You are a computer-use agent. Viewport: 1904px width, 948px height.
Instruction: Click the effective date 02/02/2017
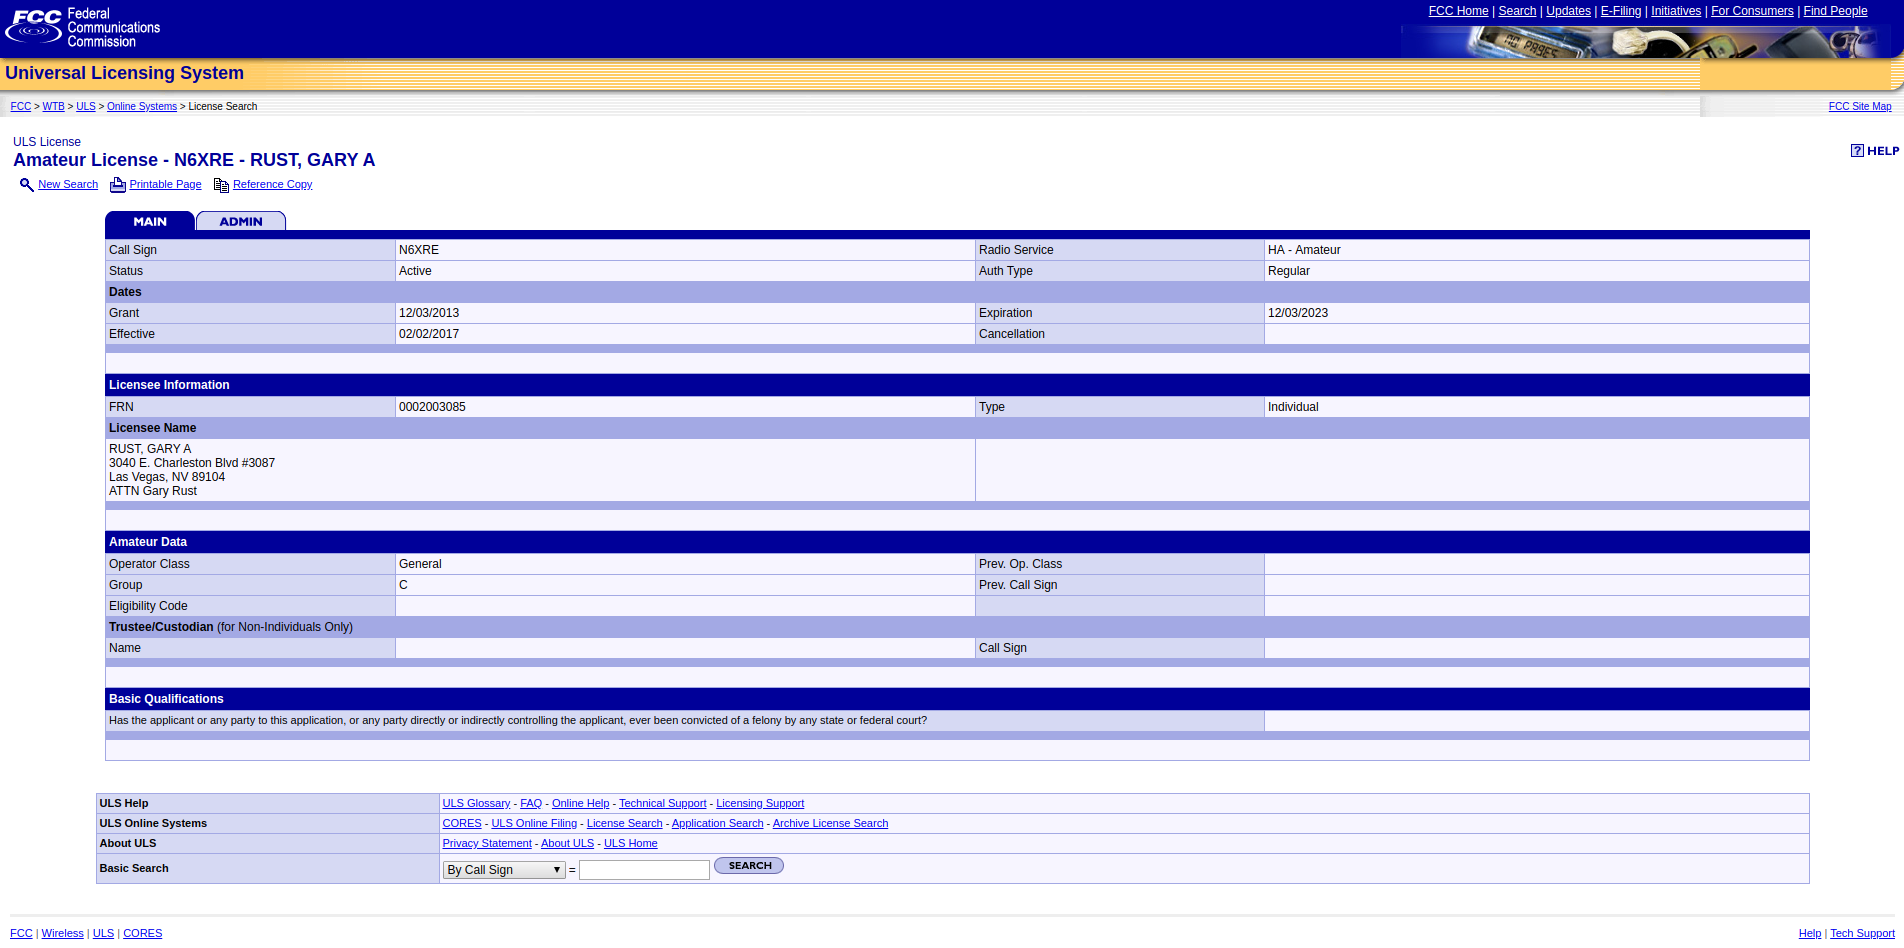pos(429,334)
